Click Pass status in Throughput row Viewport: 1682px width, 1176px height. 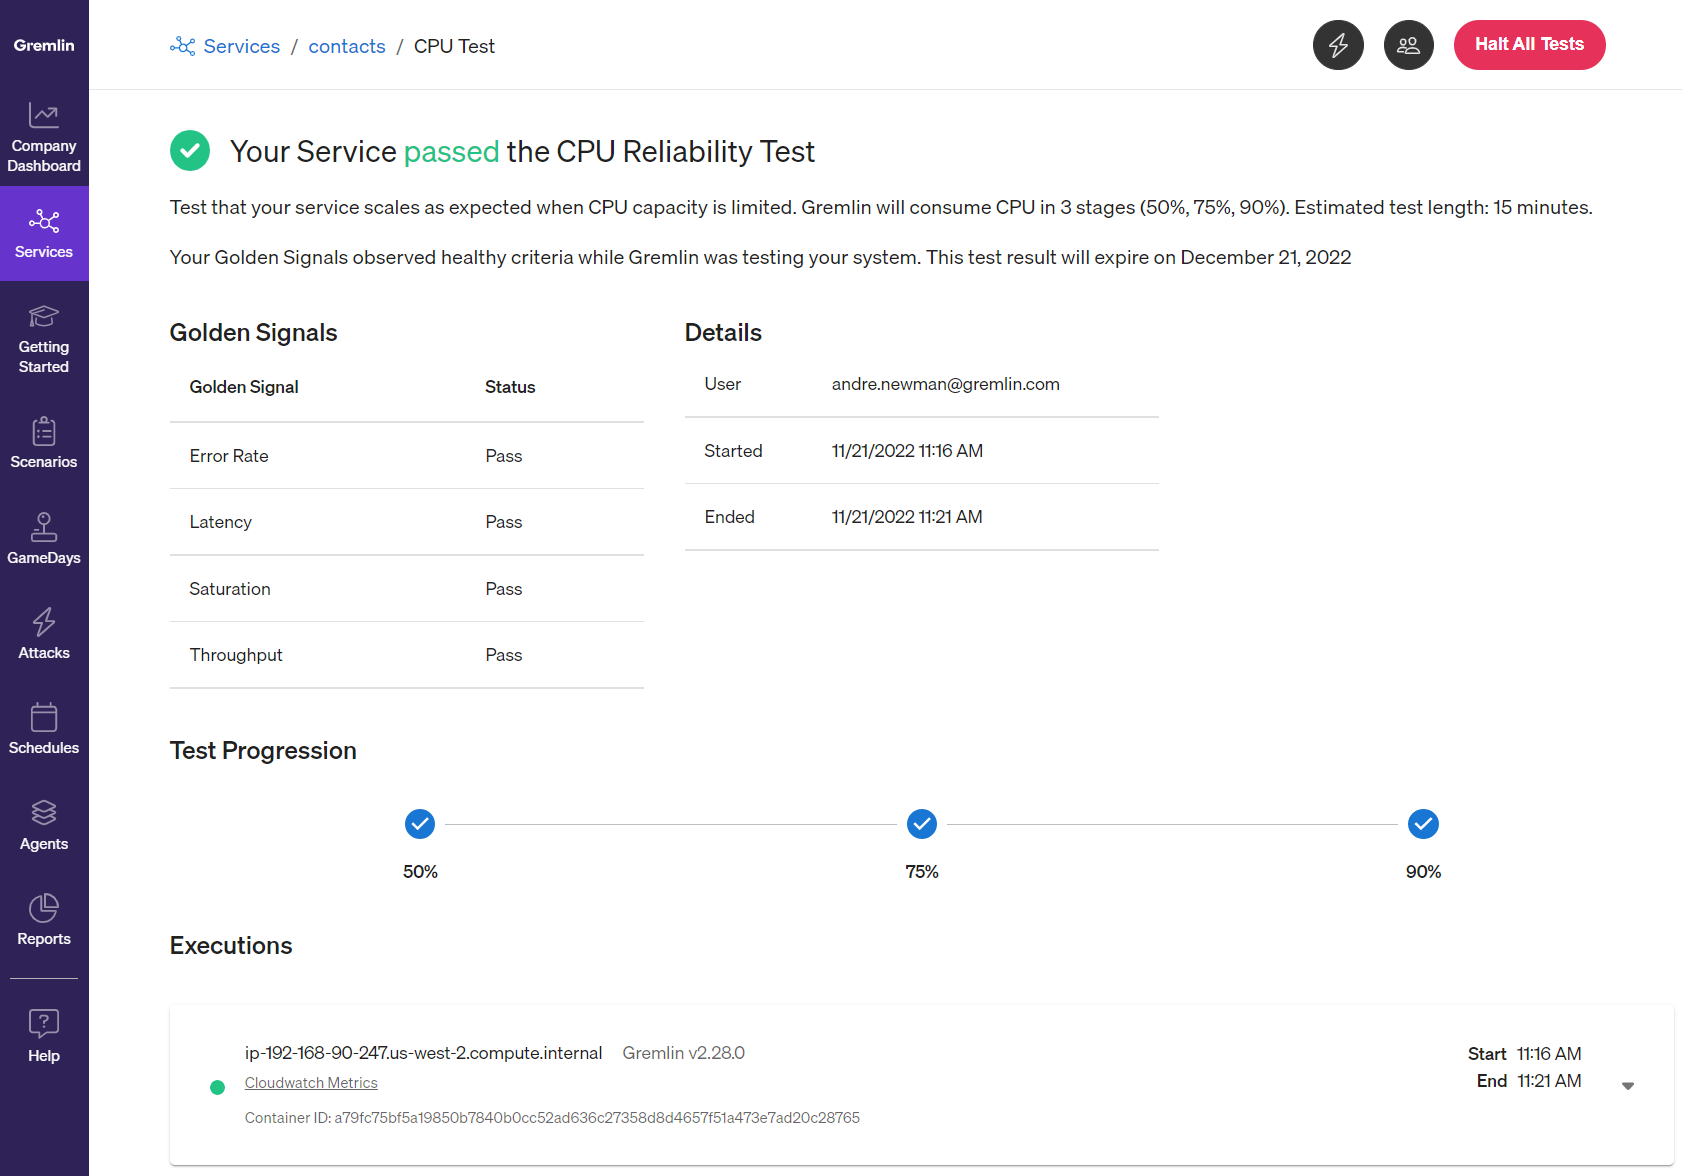click(504, 655)
